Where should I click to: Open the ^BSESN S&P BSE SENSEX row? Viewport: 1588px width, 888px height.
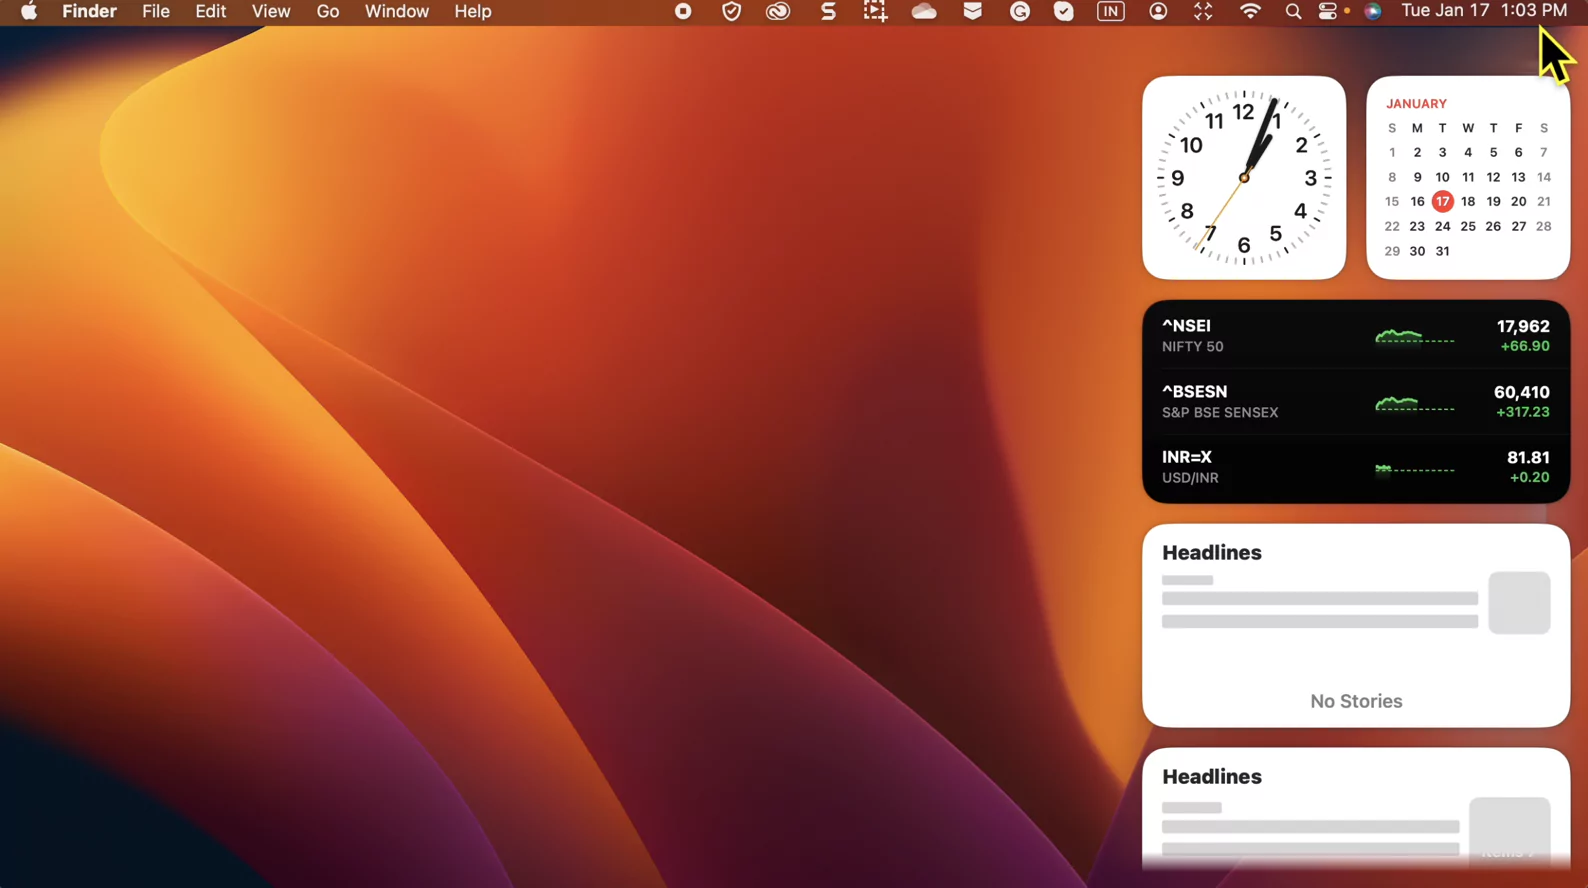(x=1356, y=402)
